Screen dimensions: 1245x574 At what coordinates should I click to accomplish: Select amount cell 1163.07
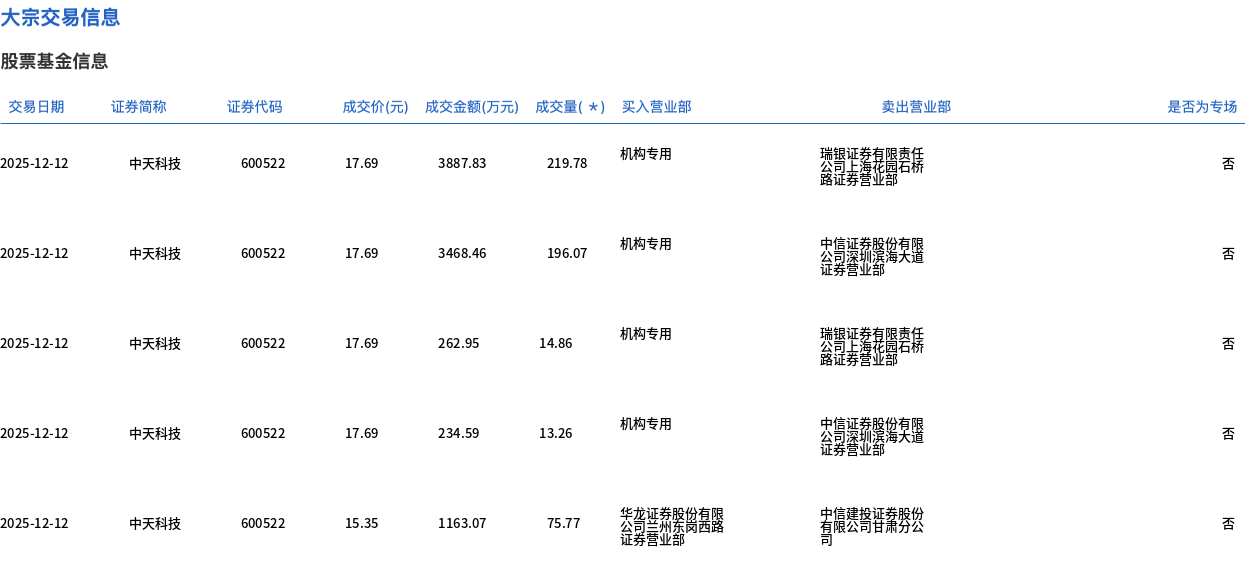462,523
